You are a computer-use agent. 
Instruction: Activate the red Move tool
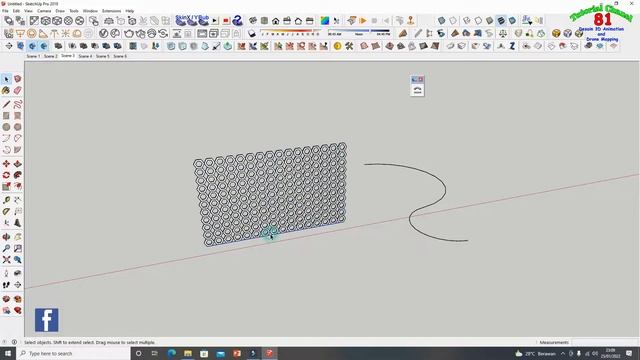coord(6,164)
